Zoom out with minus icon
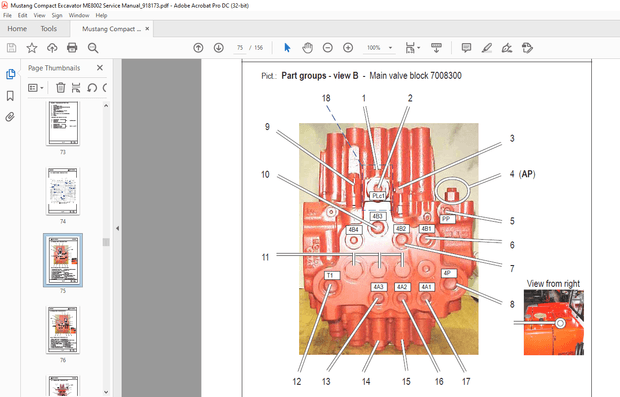Image resolution: width=620 pixels, height=397 pixels. (327, 48)
